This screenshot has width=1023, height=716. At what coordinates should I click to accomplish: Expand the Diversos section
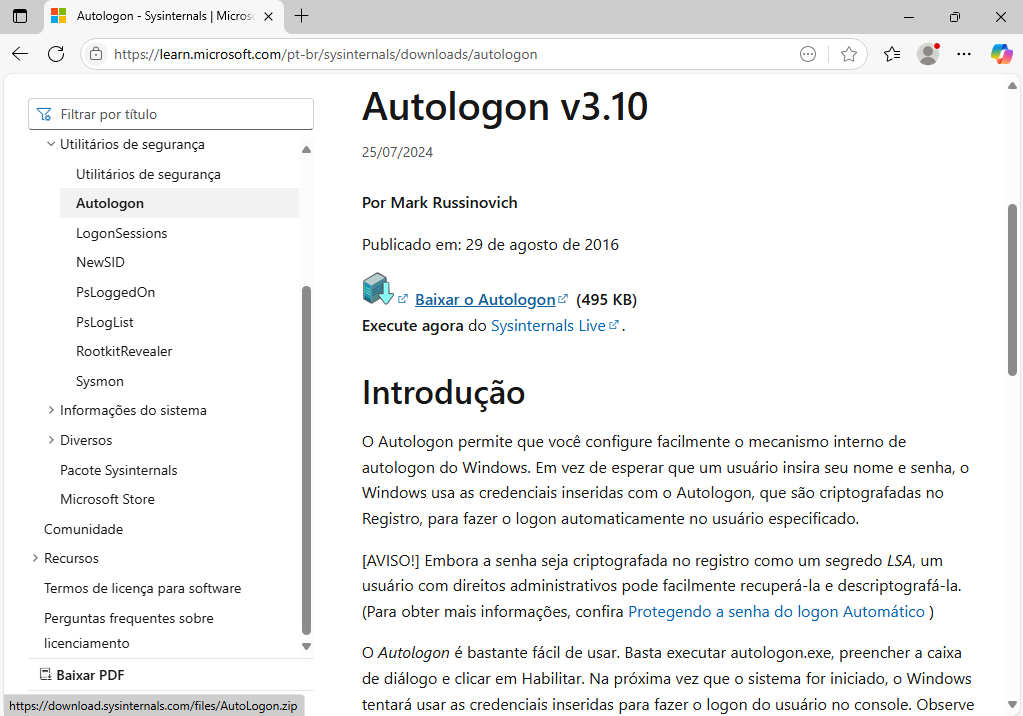[x=51, y=440]
